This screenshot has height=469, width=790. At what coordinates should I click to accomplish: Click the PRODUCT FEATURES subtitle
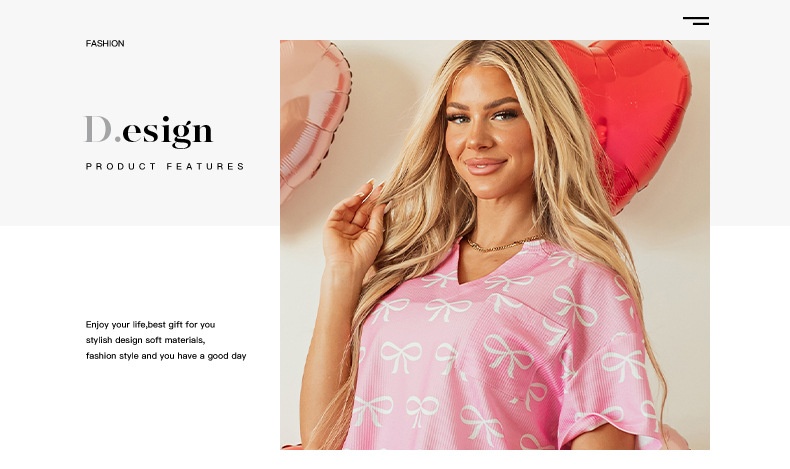(165, 166)
